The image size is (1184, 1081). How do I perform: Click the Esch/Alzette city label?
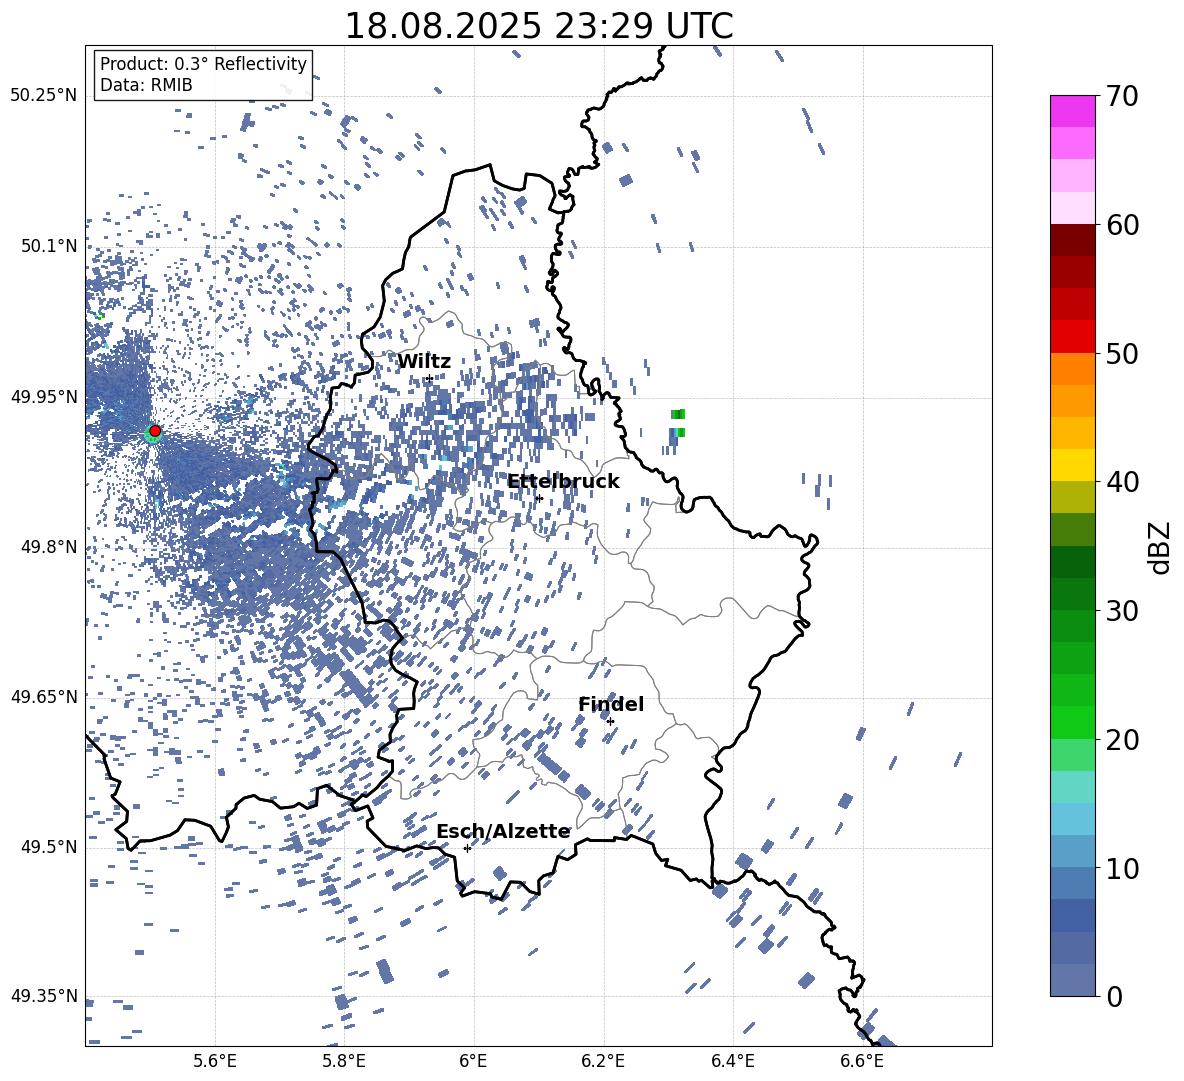click(503, 831)
